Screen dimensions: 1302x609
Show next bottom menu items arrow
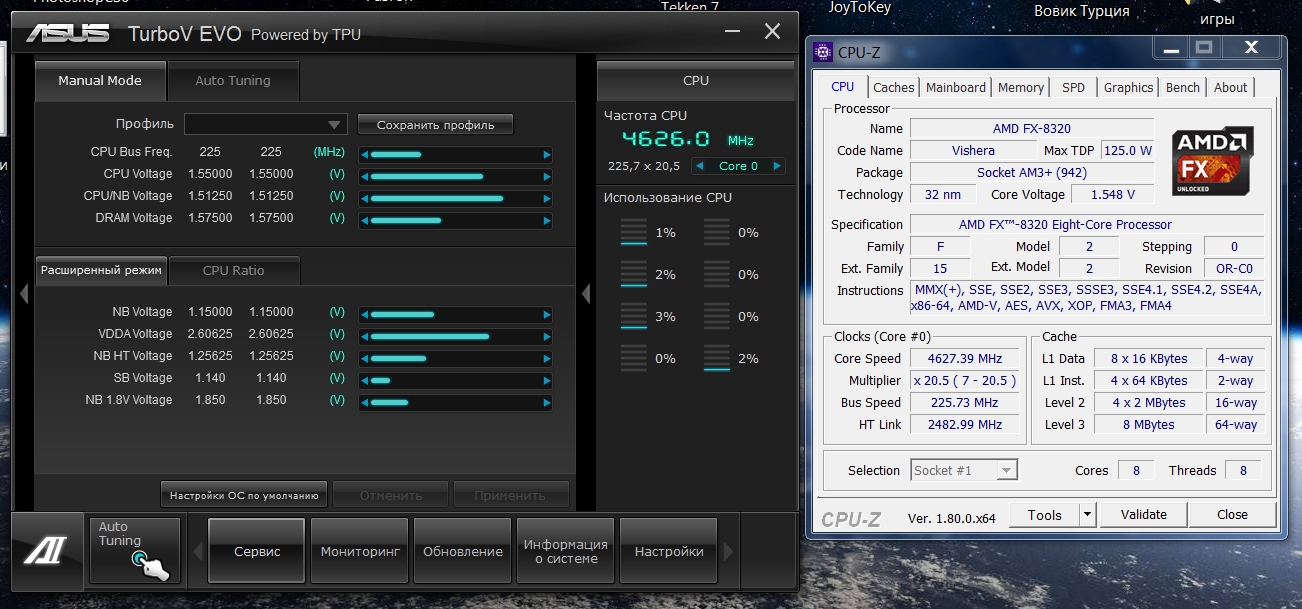coord(728,551)
